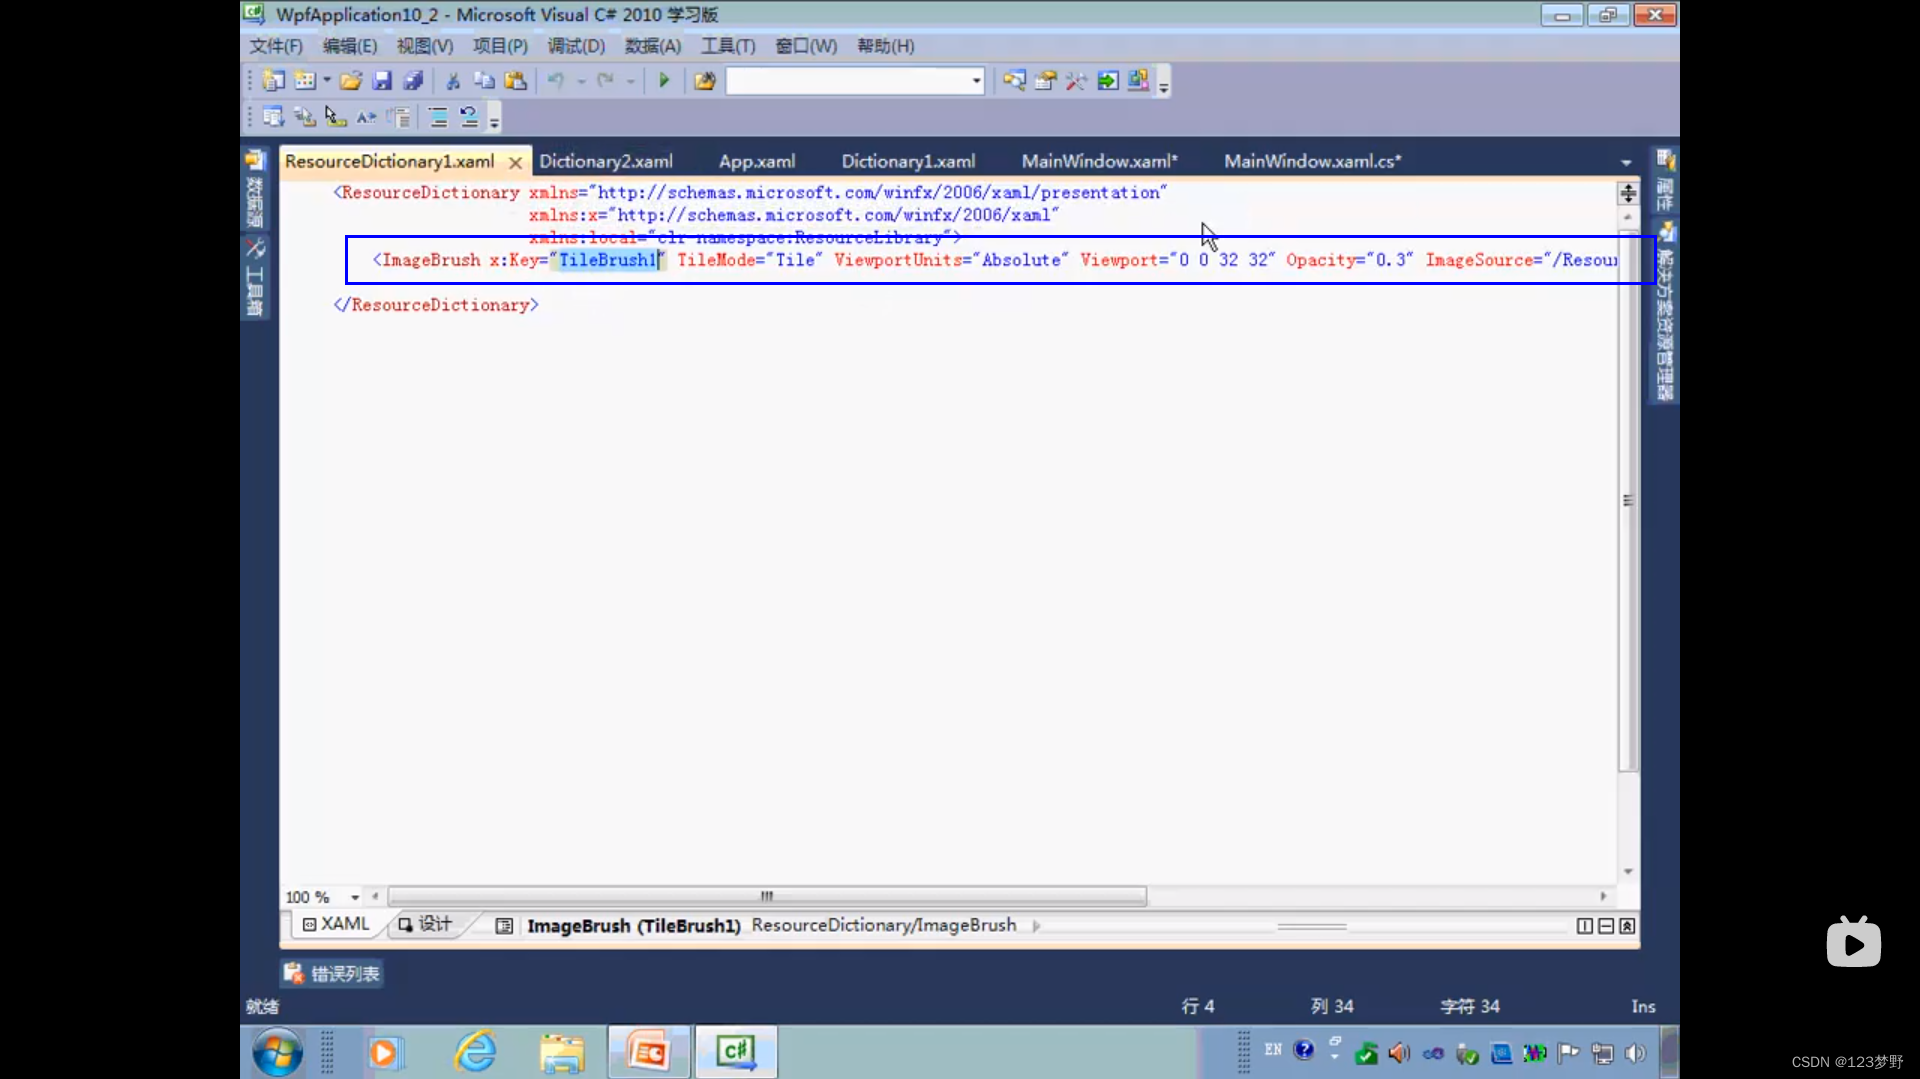Open the Add New Item dropdown arrow
Image resolution: width=1920 pixels, height=1079 pixels.
pyautogui.click(x=327, y=81)
